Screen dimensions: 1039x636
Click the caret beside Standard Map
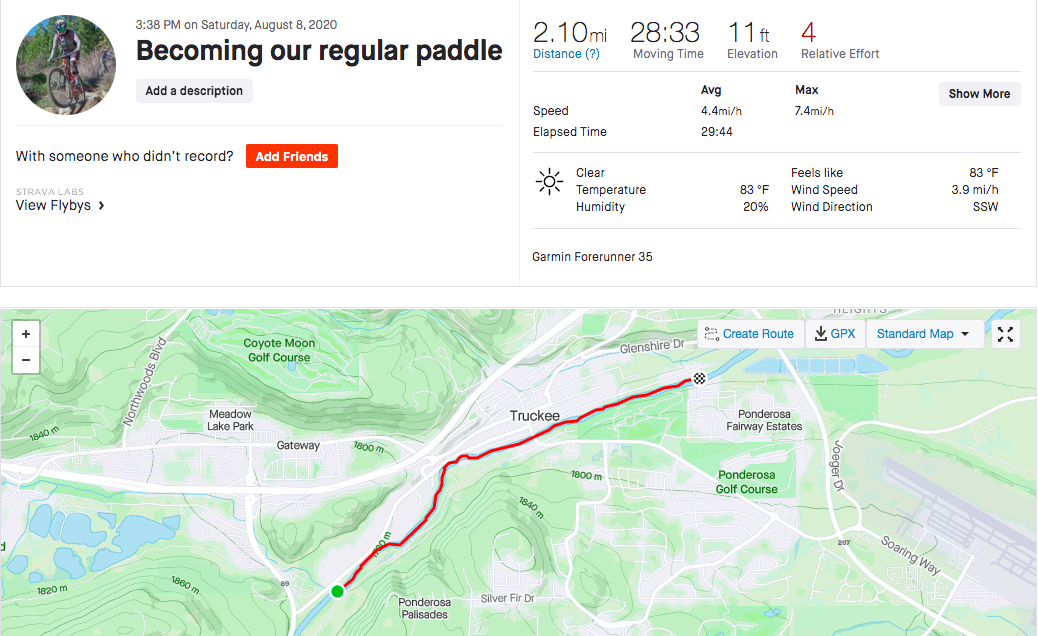point(965,334)
